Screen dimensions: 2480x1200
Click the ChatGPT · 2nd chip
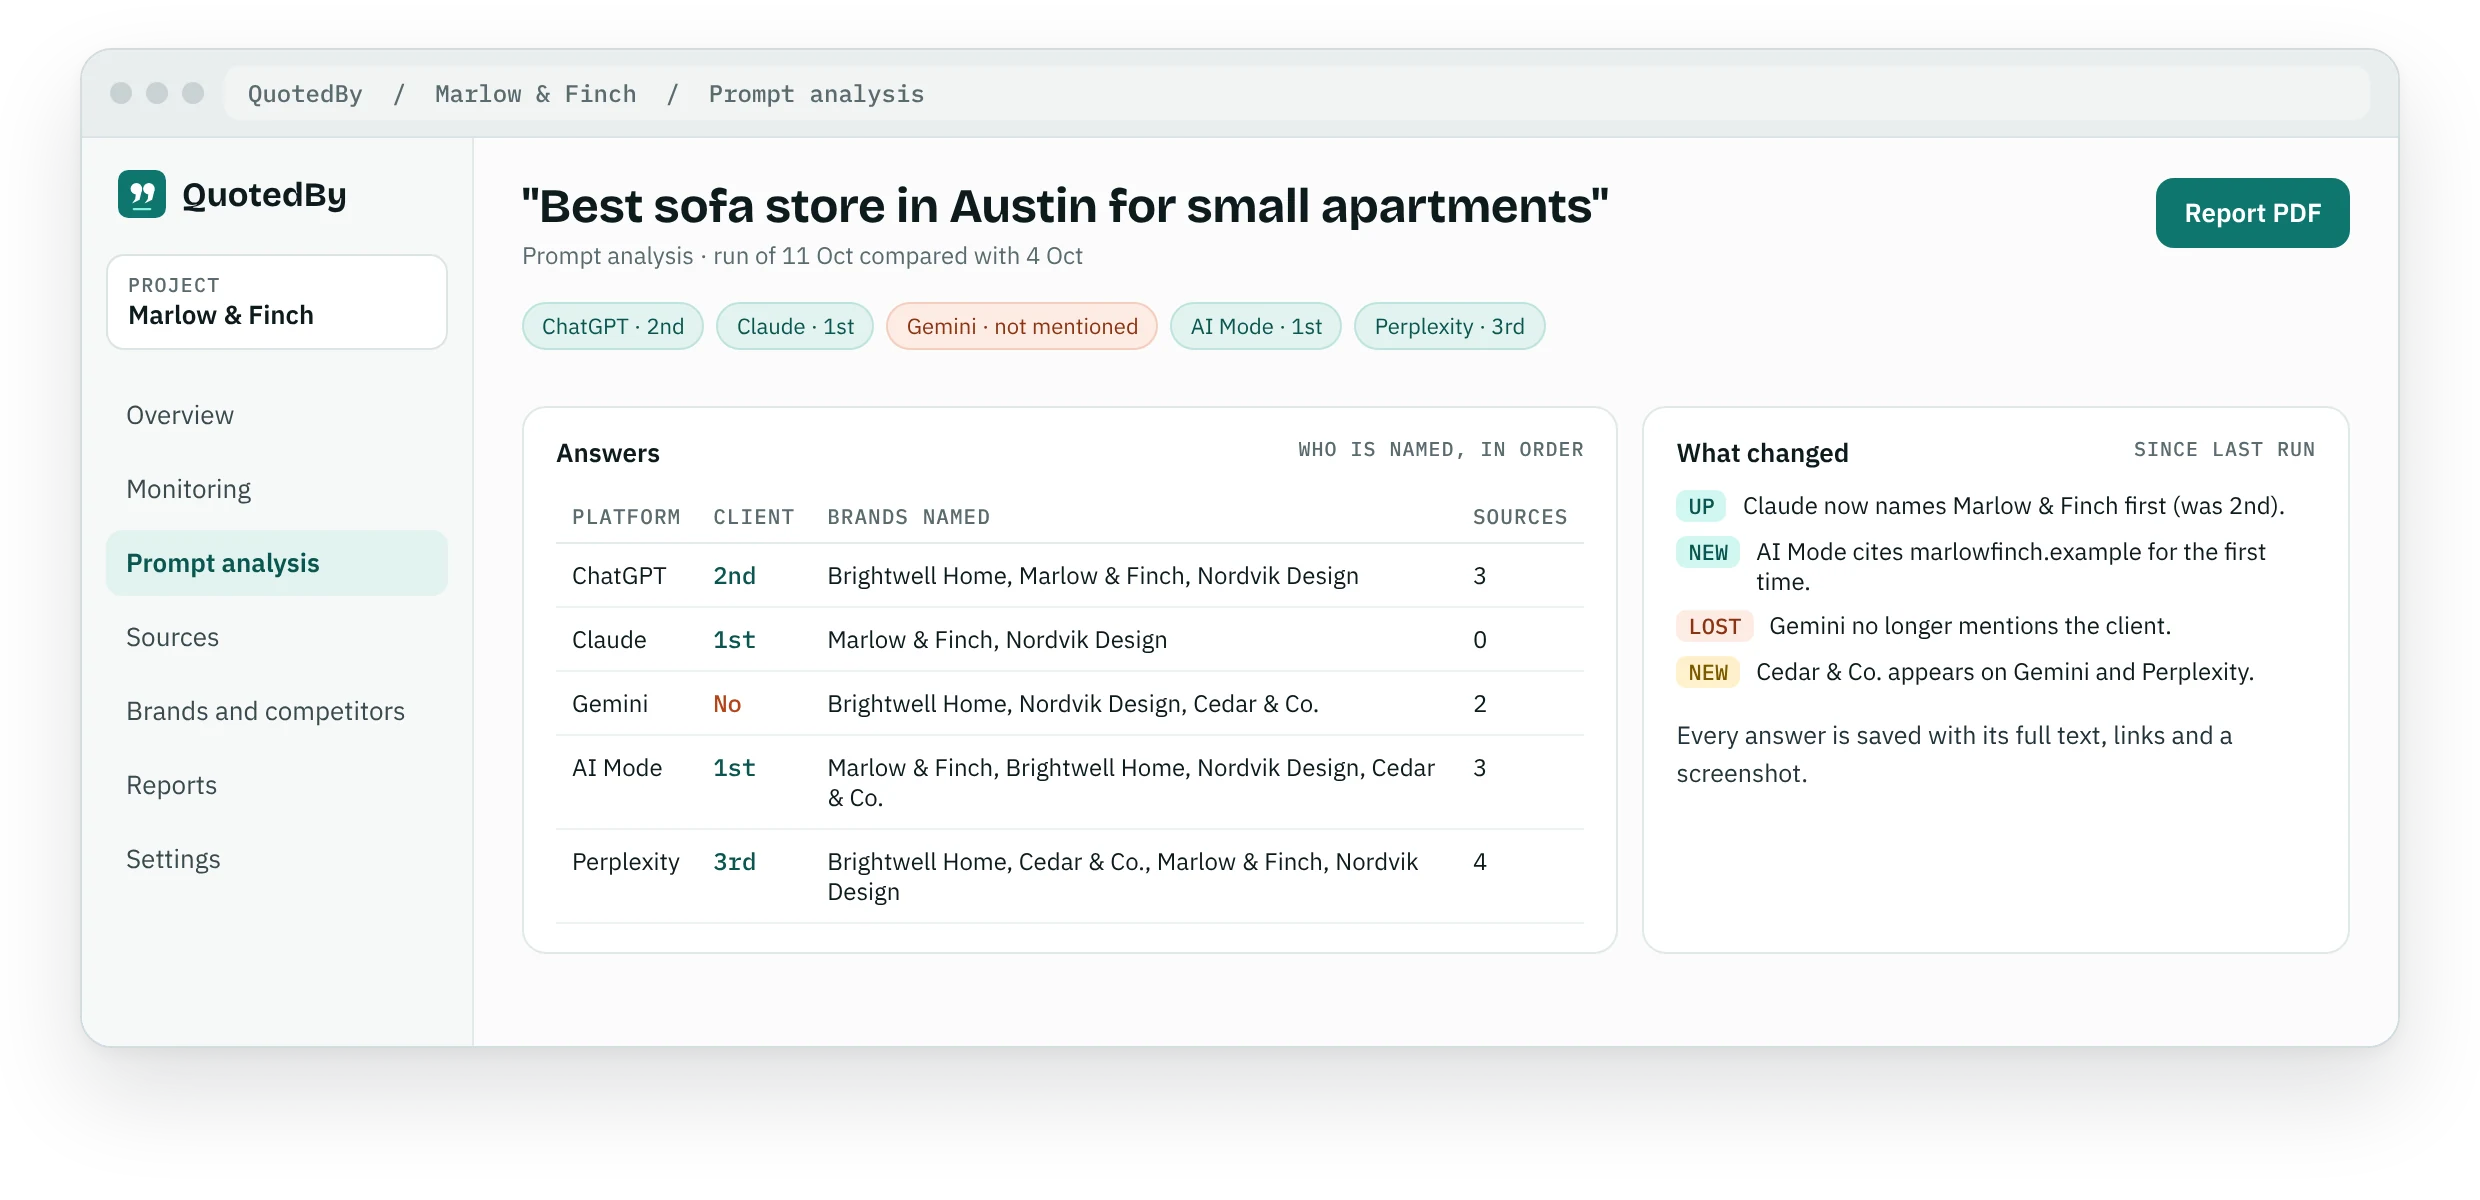click(x=613, y=326)
